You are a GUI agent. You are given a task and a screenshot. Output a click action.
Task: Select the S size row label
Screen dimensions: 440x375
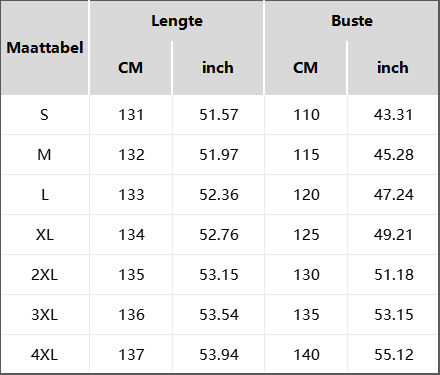(x=44, y=115)
